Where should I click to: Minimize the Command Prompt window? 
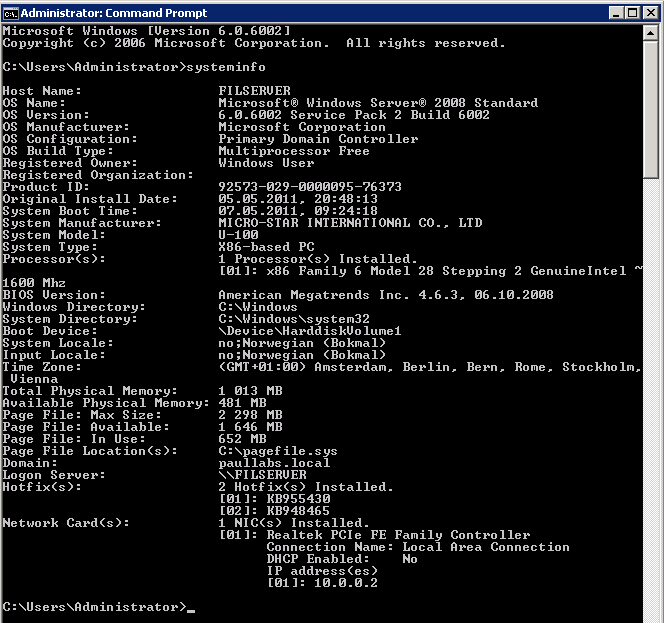click(617, 13)
